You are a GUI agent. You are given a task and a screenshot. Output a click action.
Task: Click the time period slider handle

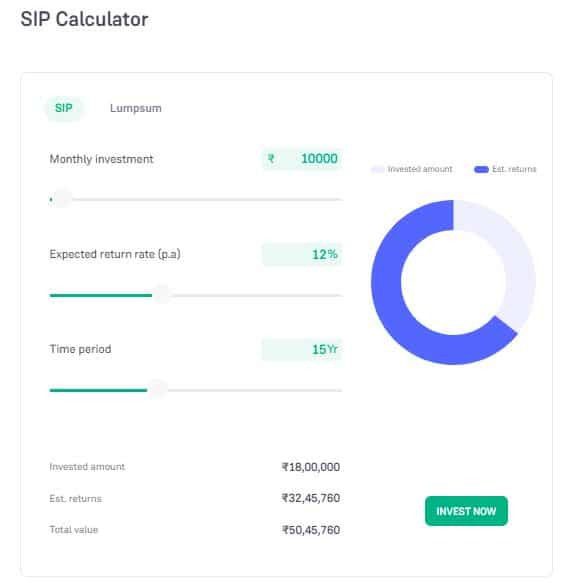157,390
